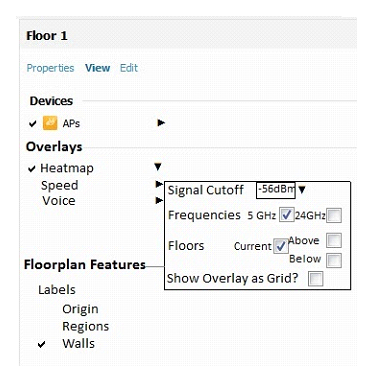Toggle the checkmark next to APs
The image size is (387, 389).
point(33,124)
